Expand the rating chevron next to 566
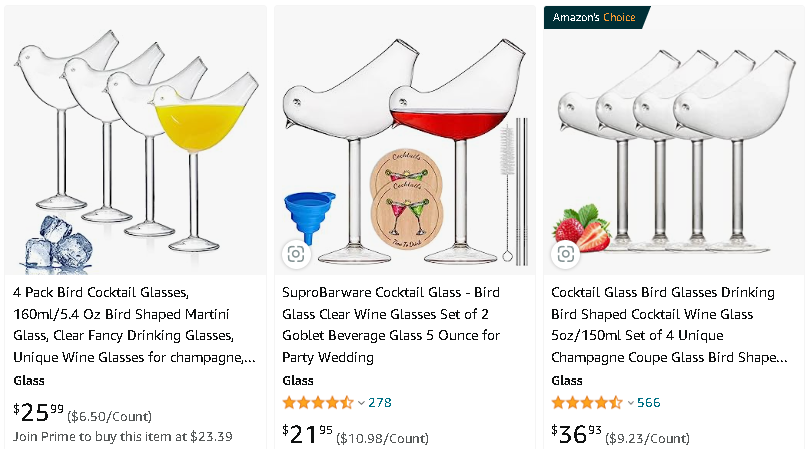Screen dimensions: 809x449 pos(630,403)
